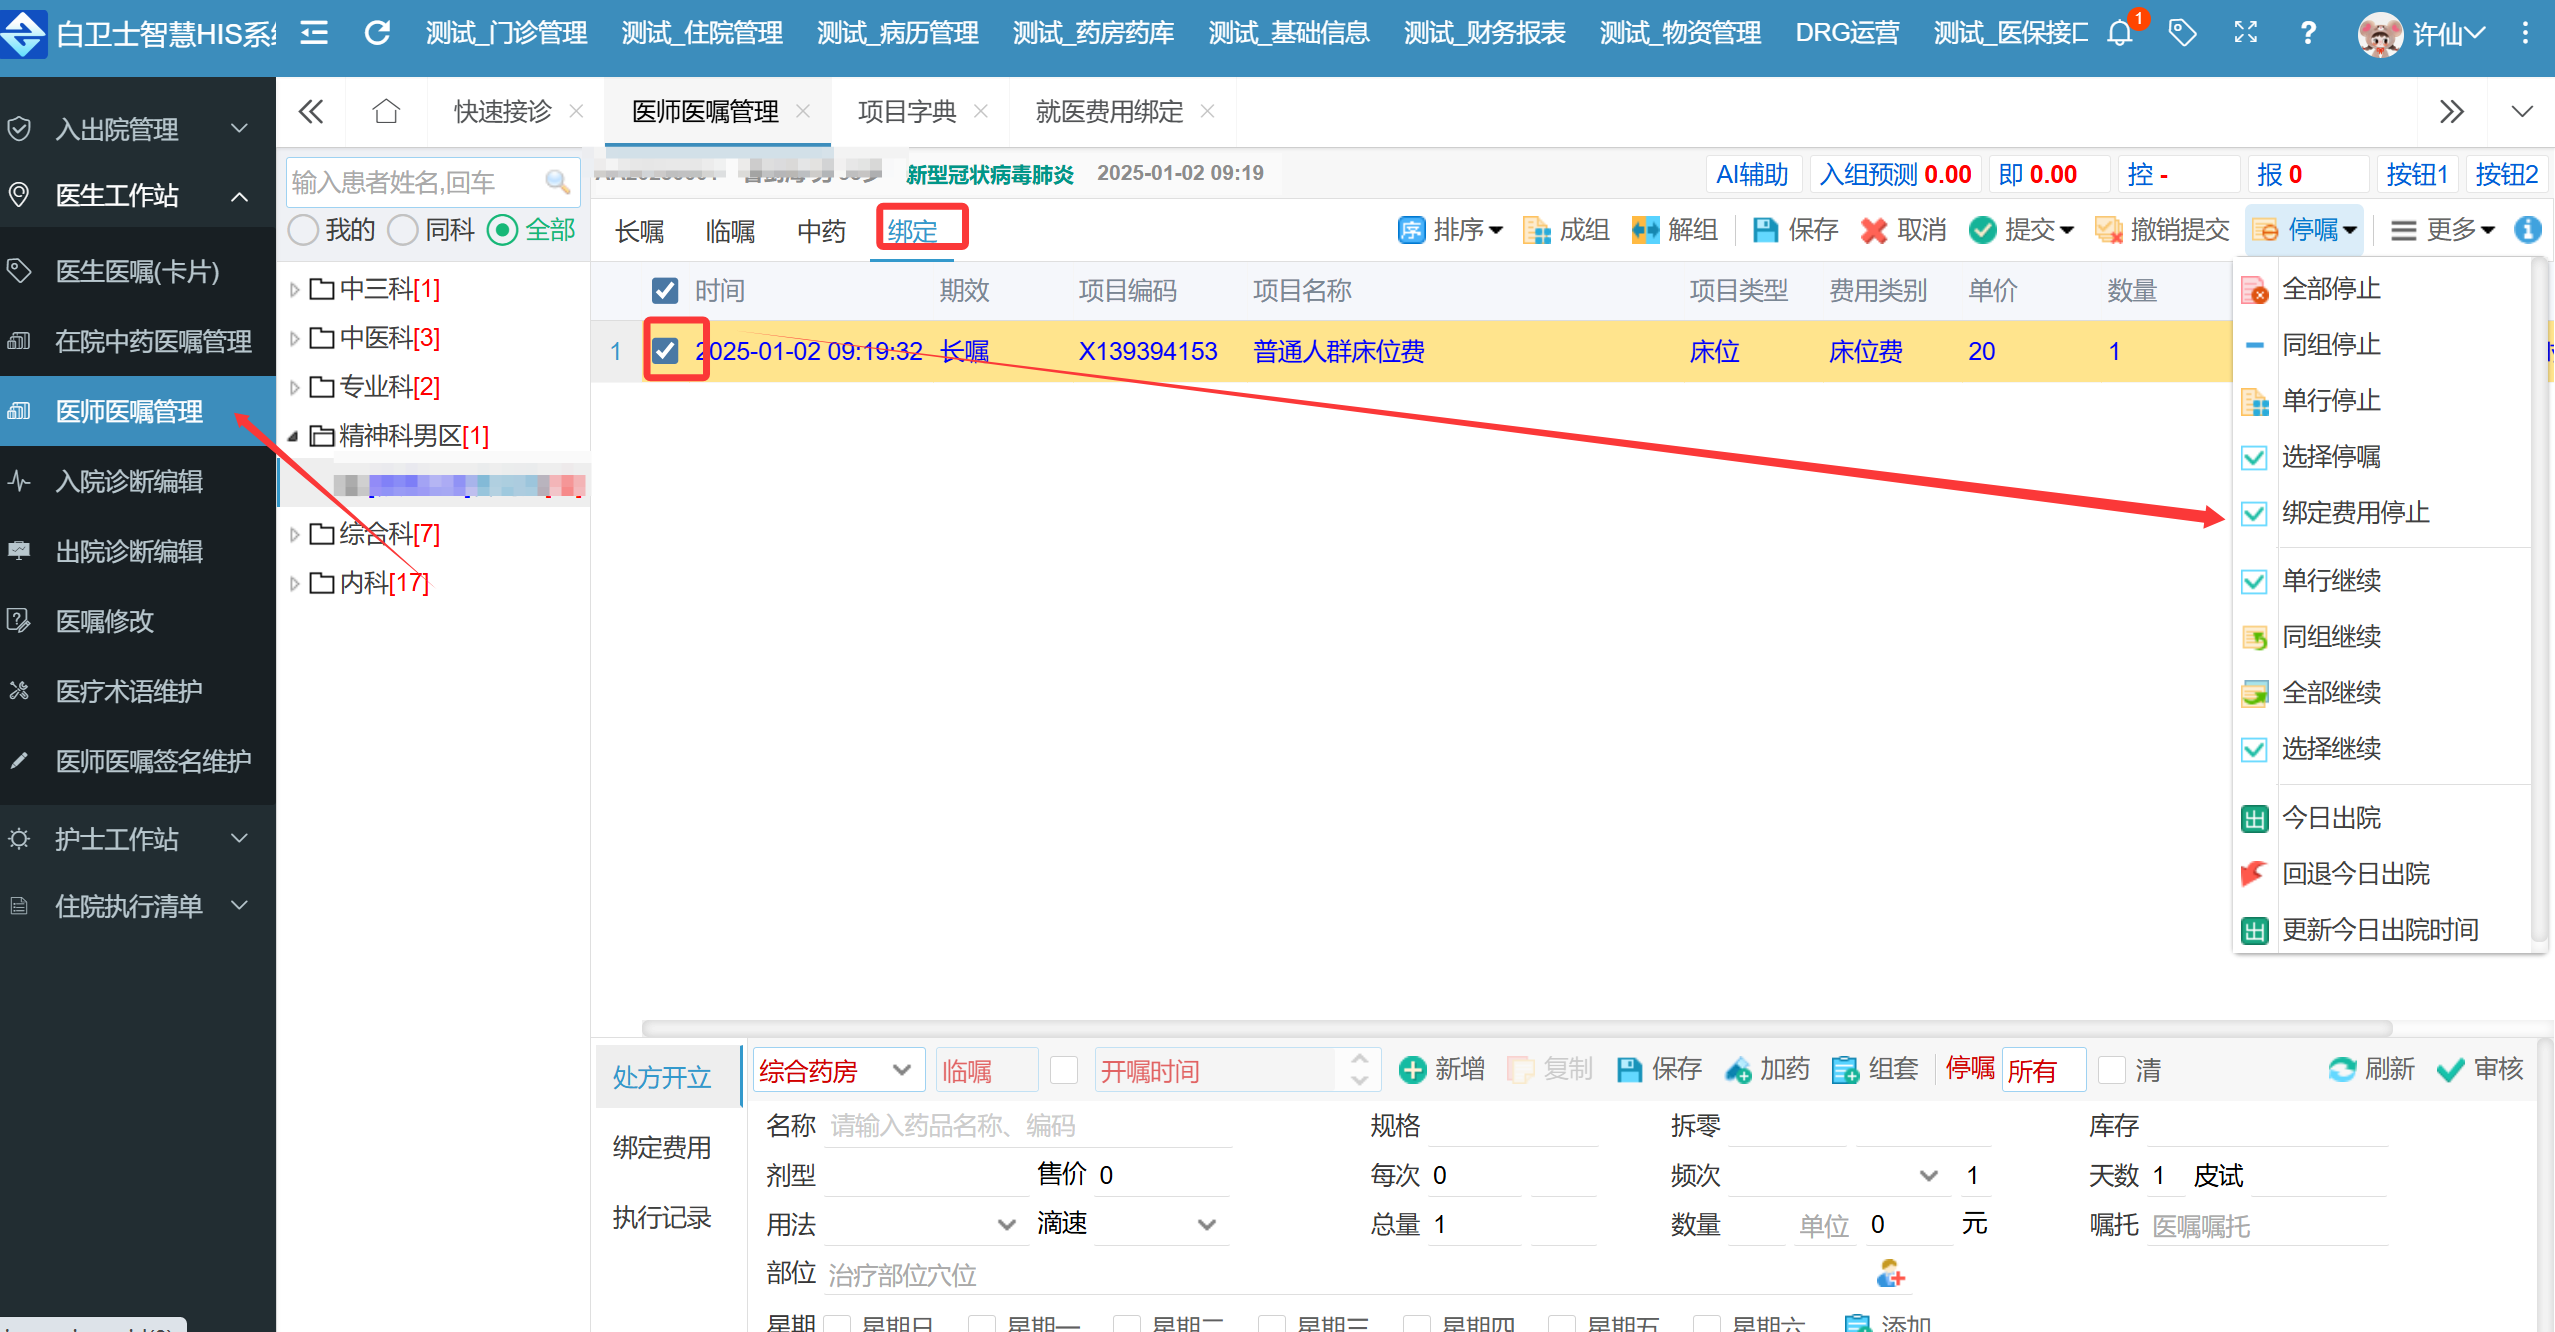
Task: Uncheck the first order row checkbox
Action: pyautogui.click(x=665, y=351)
